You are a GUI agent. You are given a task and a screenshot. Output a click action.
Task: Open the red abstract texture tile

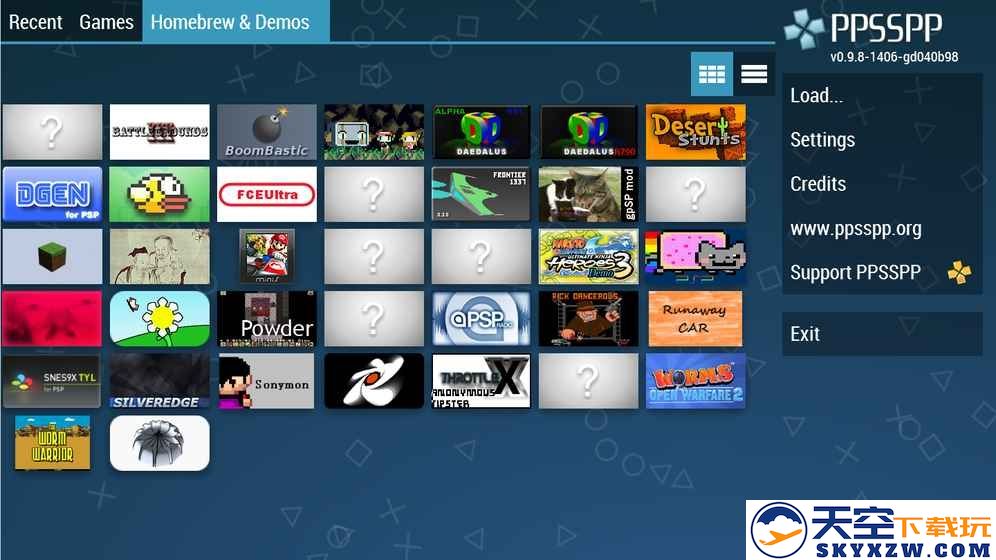52,319
